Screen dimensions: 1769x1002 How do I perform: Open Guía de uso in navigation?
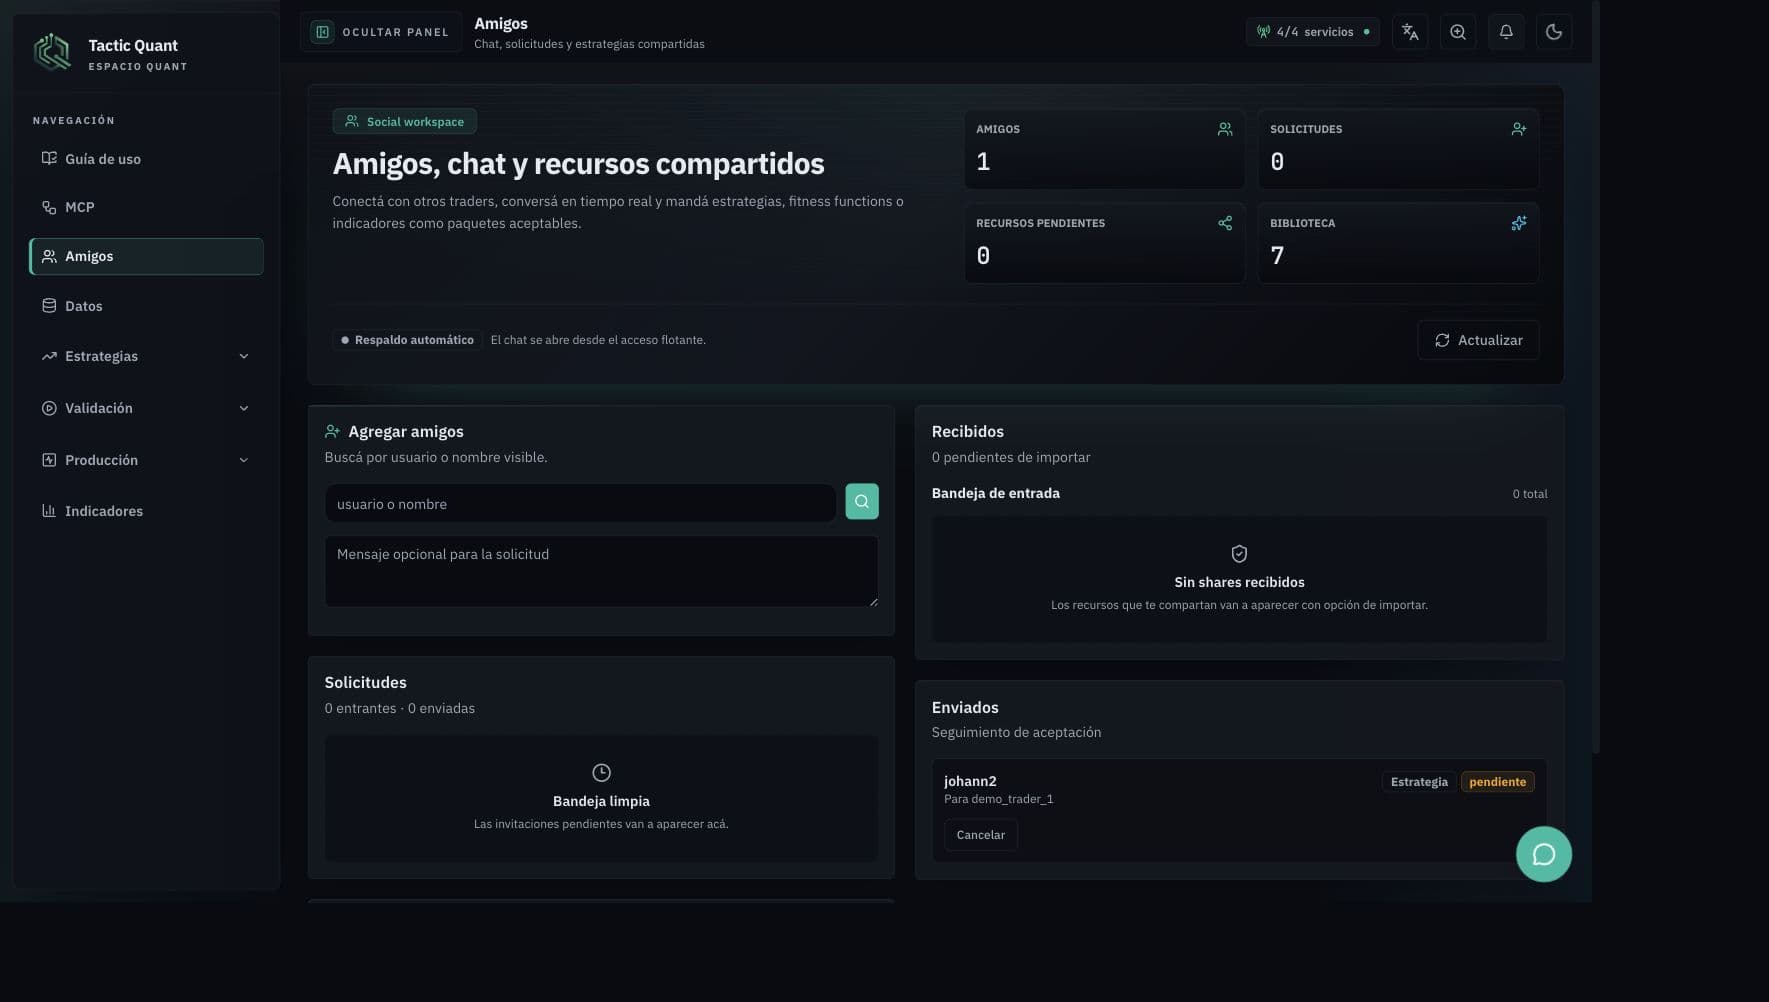146,159
